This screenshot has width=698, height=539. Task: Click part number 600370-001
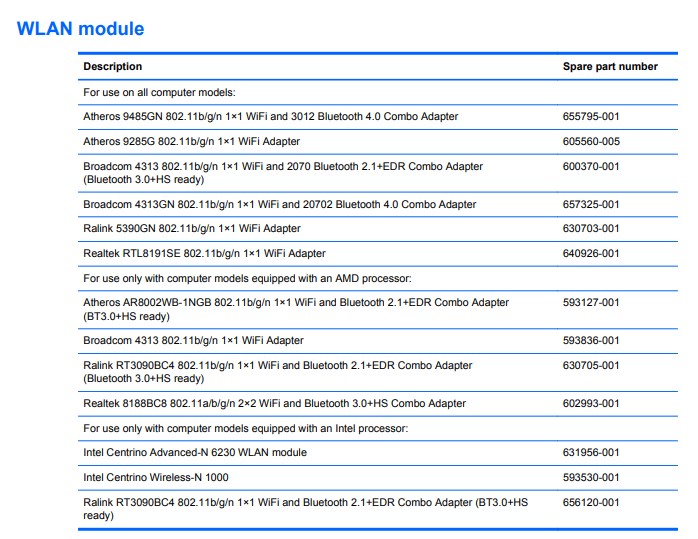coord(591,167)
